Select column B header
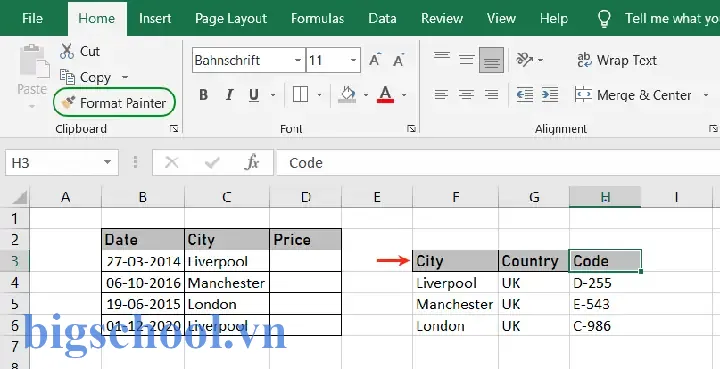Screen dimensions: 720x369 point(143,197)
